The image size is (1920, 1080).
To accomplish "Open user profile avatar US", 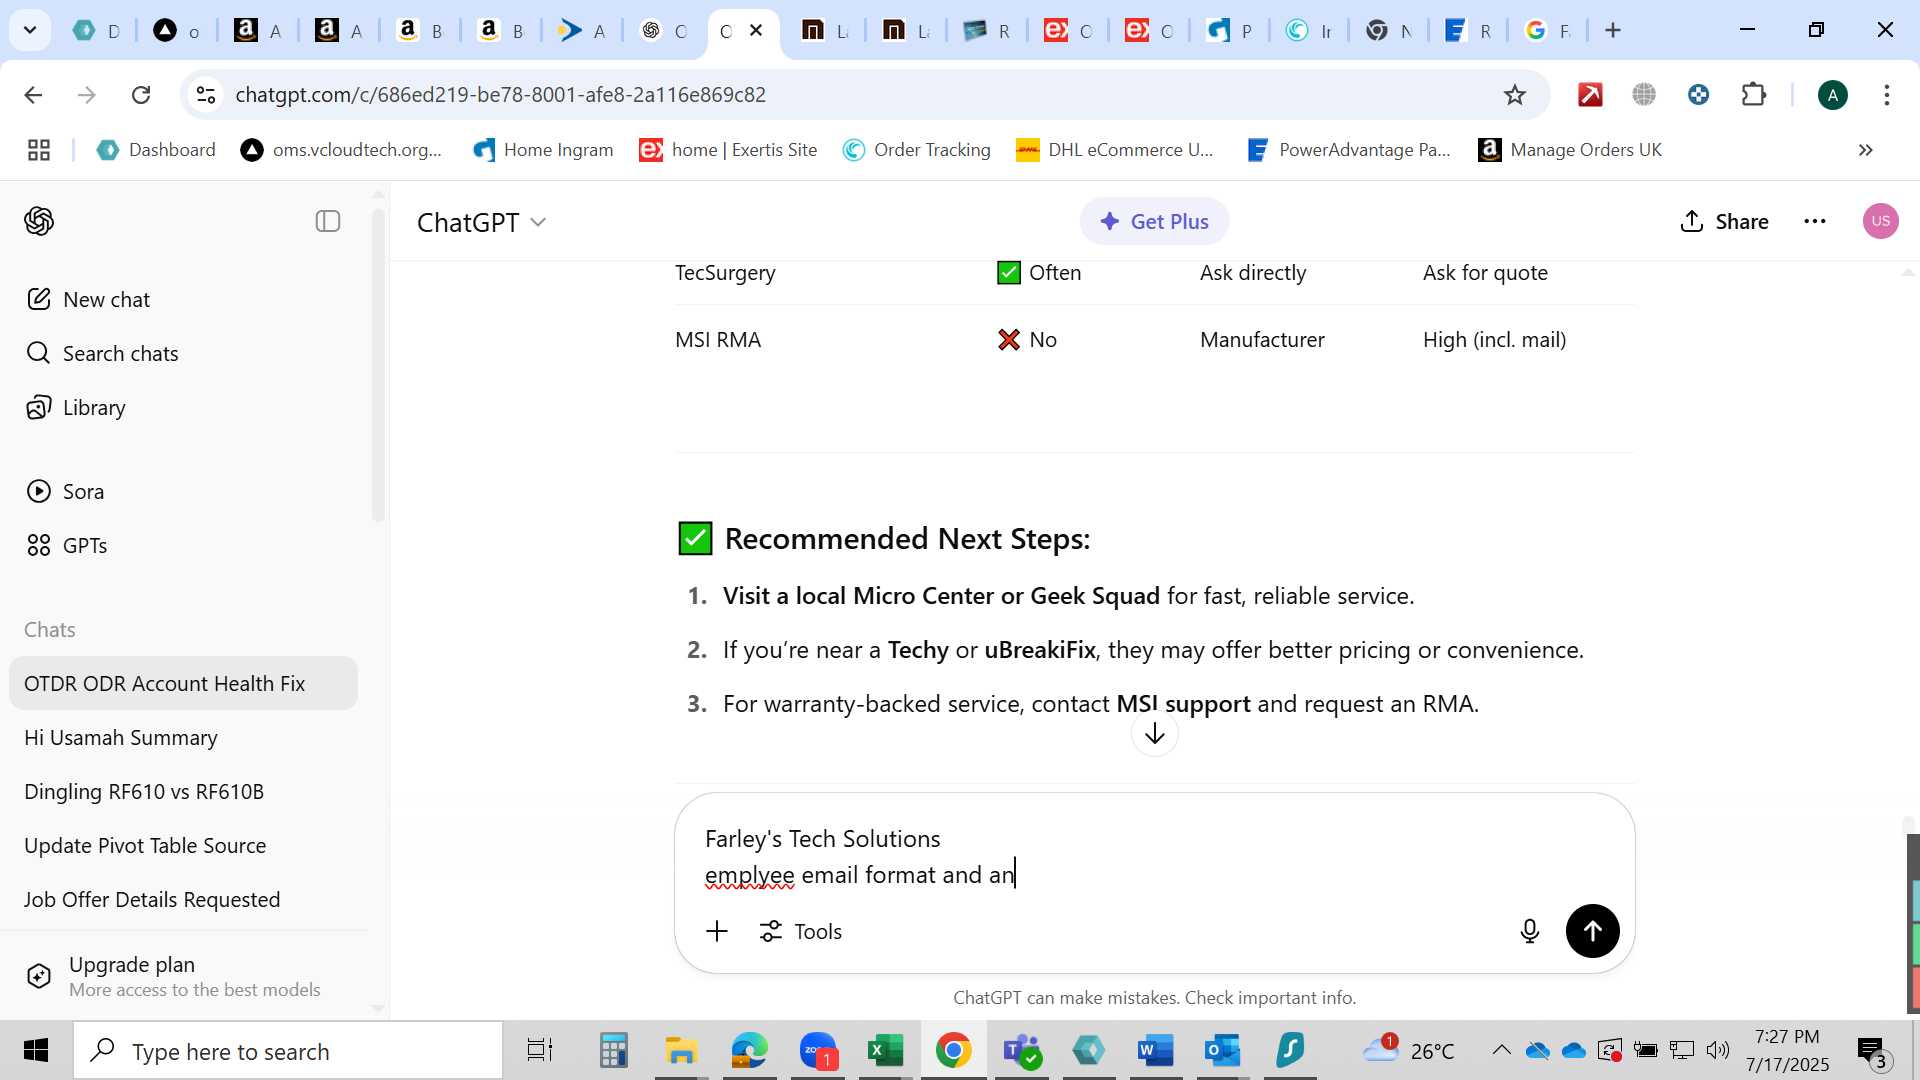I will tap(1881, 221).
